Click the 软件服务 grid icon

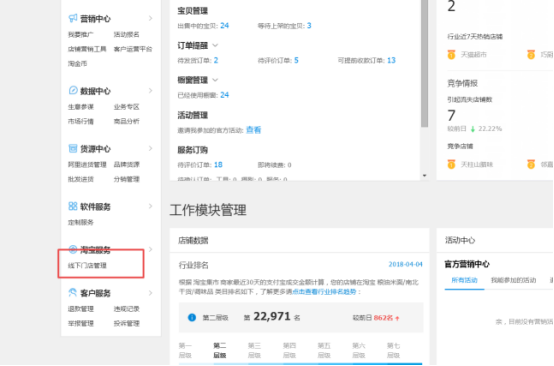pyautogui.click(x=73, y=206)
